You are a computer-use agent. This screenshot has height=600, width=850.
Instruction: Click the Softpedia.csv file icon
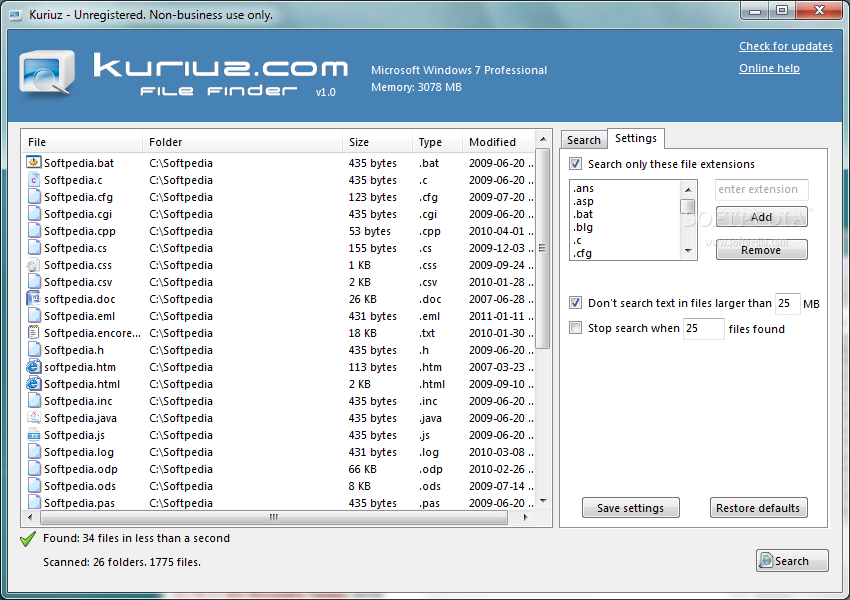click(x=34, y=281)
